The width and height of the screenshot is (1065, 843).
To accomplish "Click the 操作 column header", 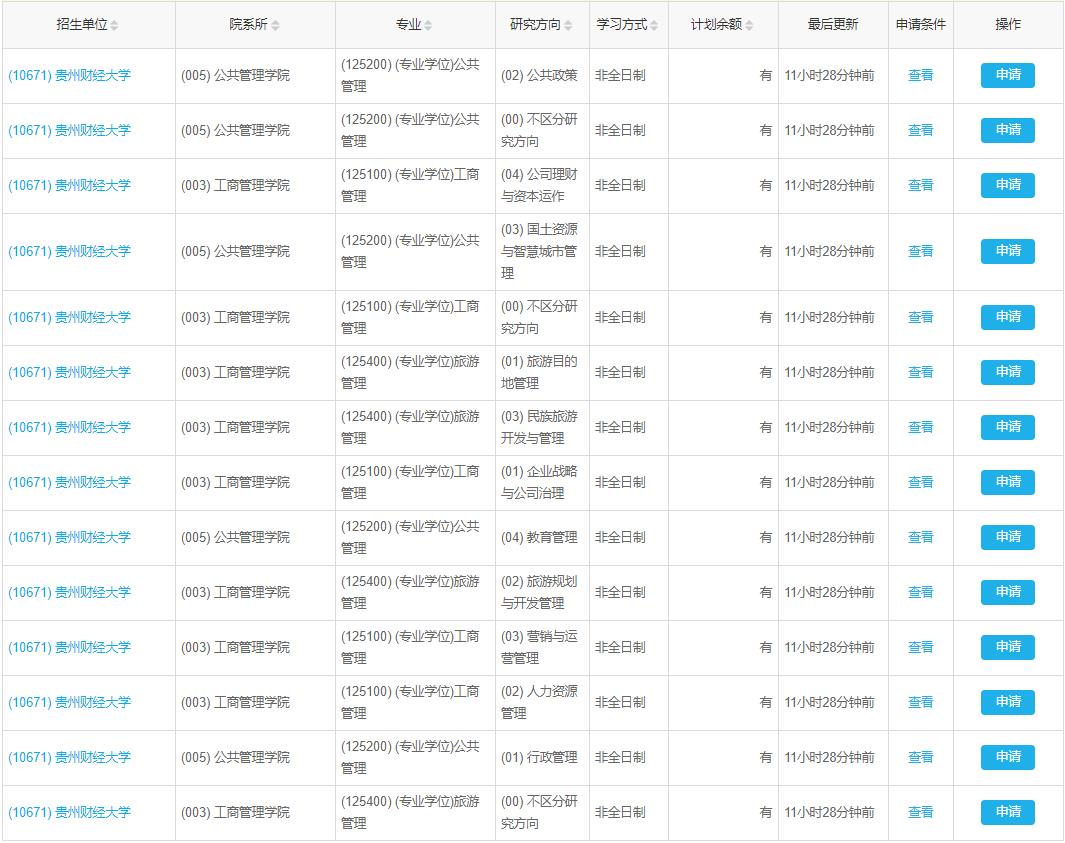I will (x=1008, y=24).
